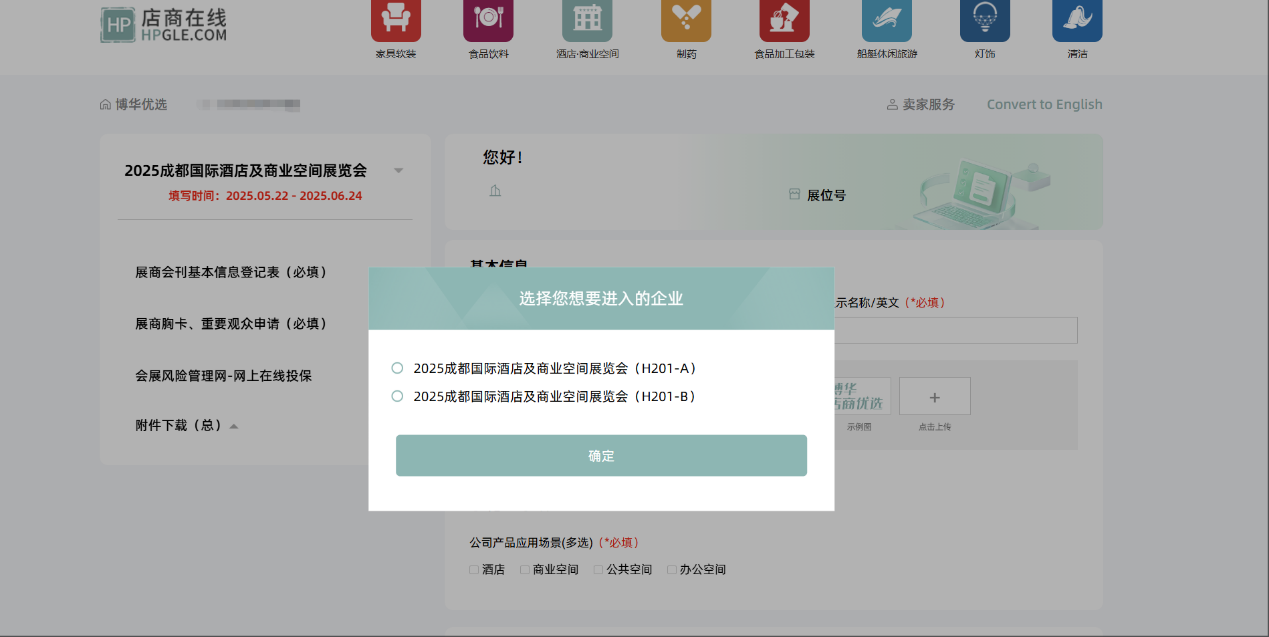Select the 船艇休闲旅游 boat icon
The width and height of the screenshot is (1269, 637).
887,20
